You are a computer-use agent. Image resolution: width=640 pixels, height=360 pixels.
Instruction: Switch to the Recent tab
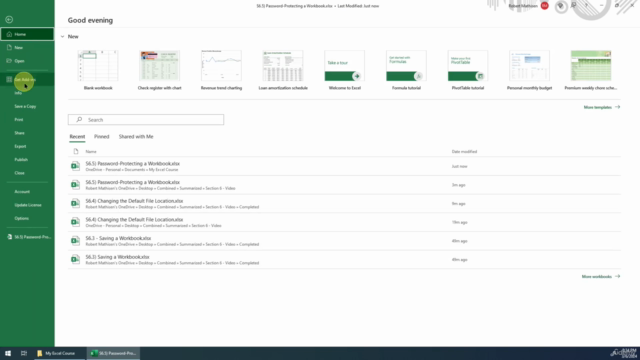tap(77, 137)
